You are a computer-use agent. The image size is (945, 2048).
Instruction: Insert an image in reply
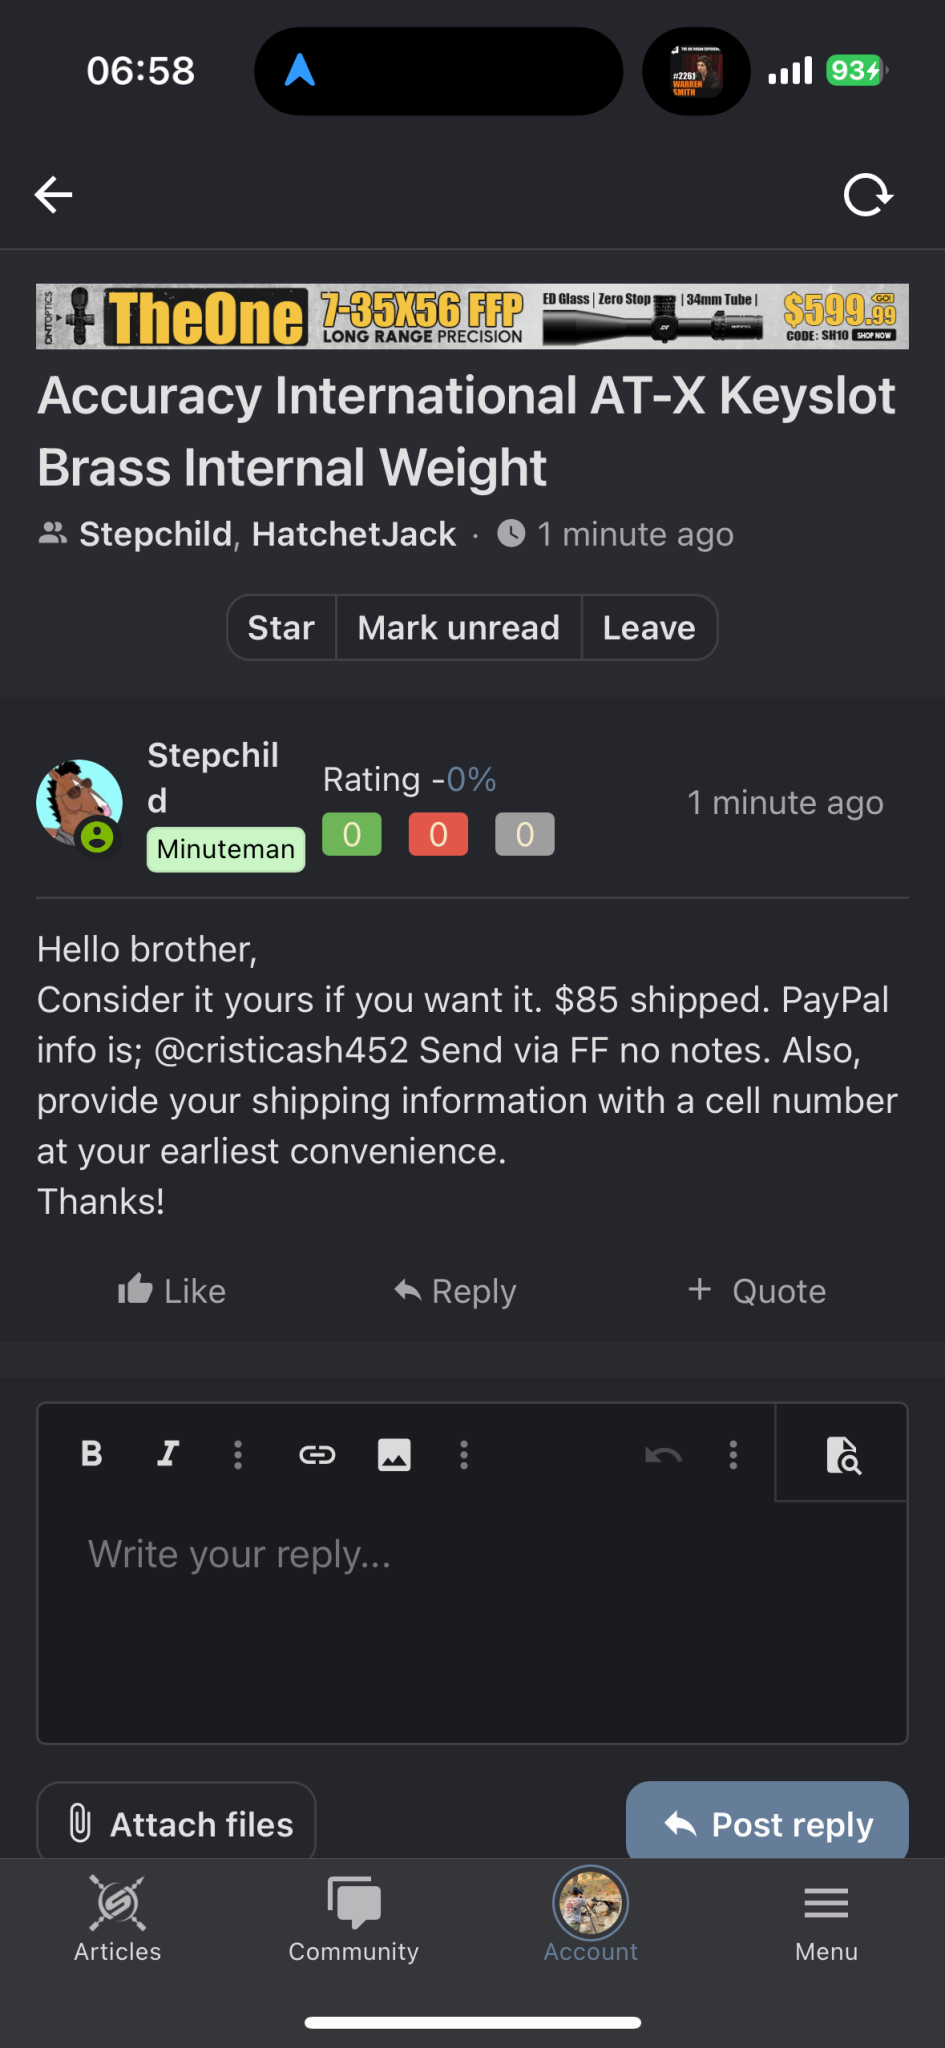click(394, 1455)
